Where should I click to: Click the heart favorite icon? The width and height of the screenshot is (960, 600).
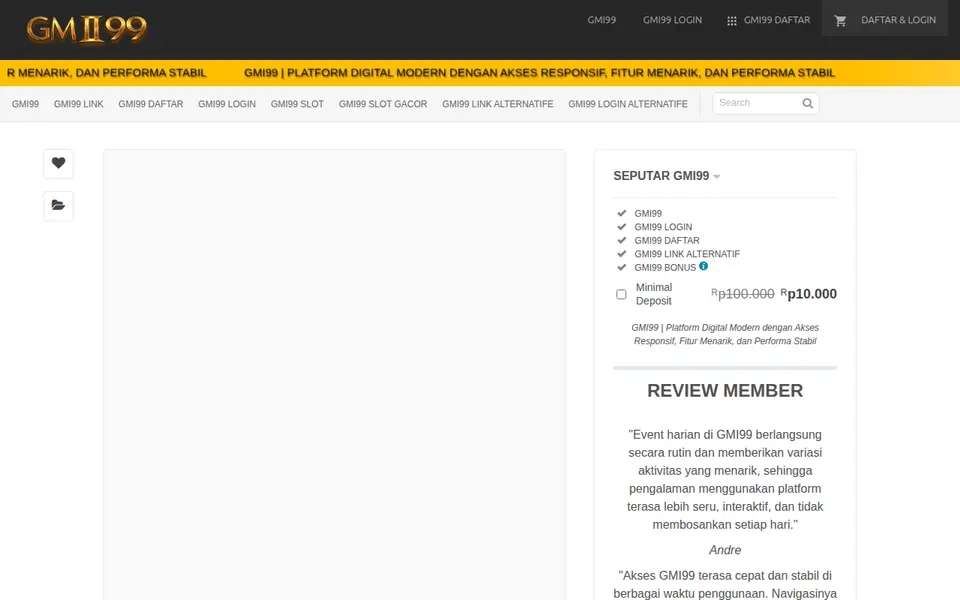[58, 163]
